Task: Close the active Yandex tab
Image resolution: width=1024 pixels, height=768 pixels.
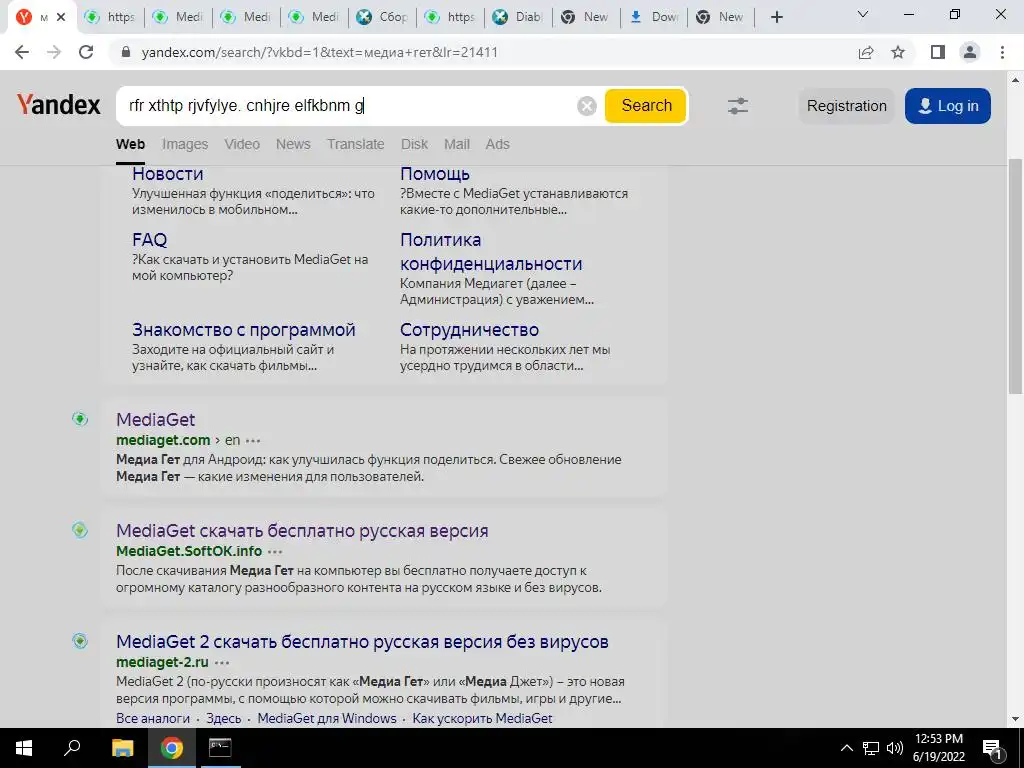Action: click(x=61, y=17)
